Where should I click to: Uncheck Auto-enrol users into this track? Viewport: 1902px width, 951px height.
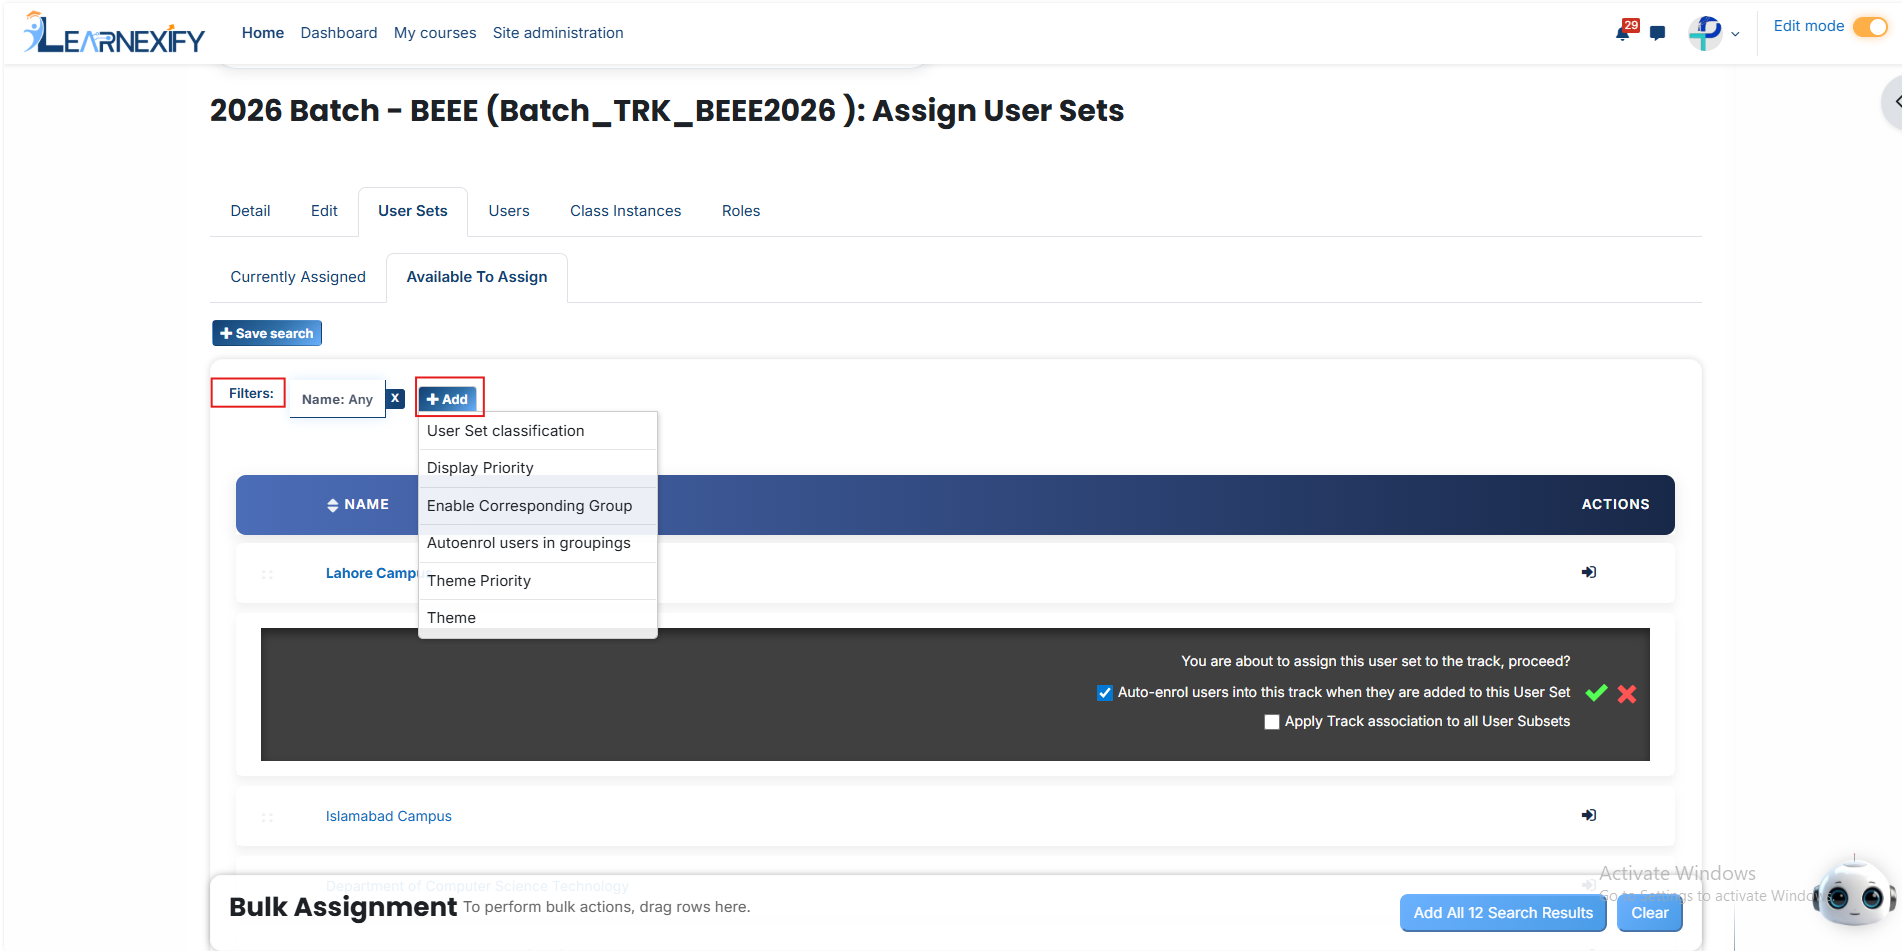point(1105,693)
